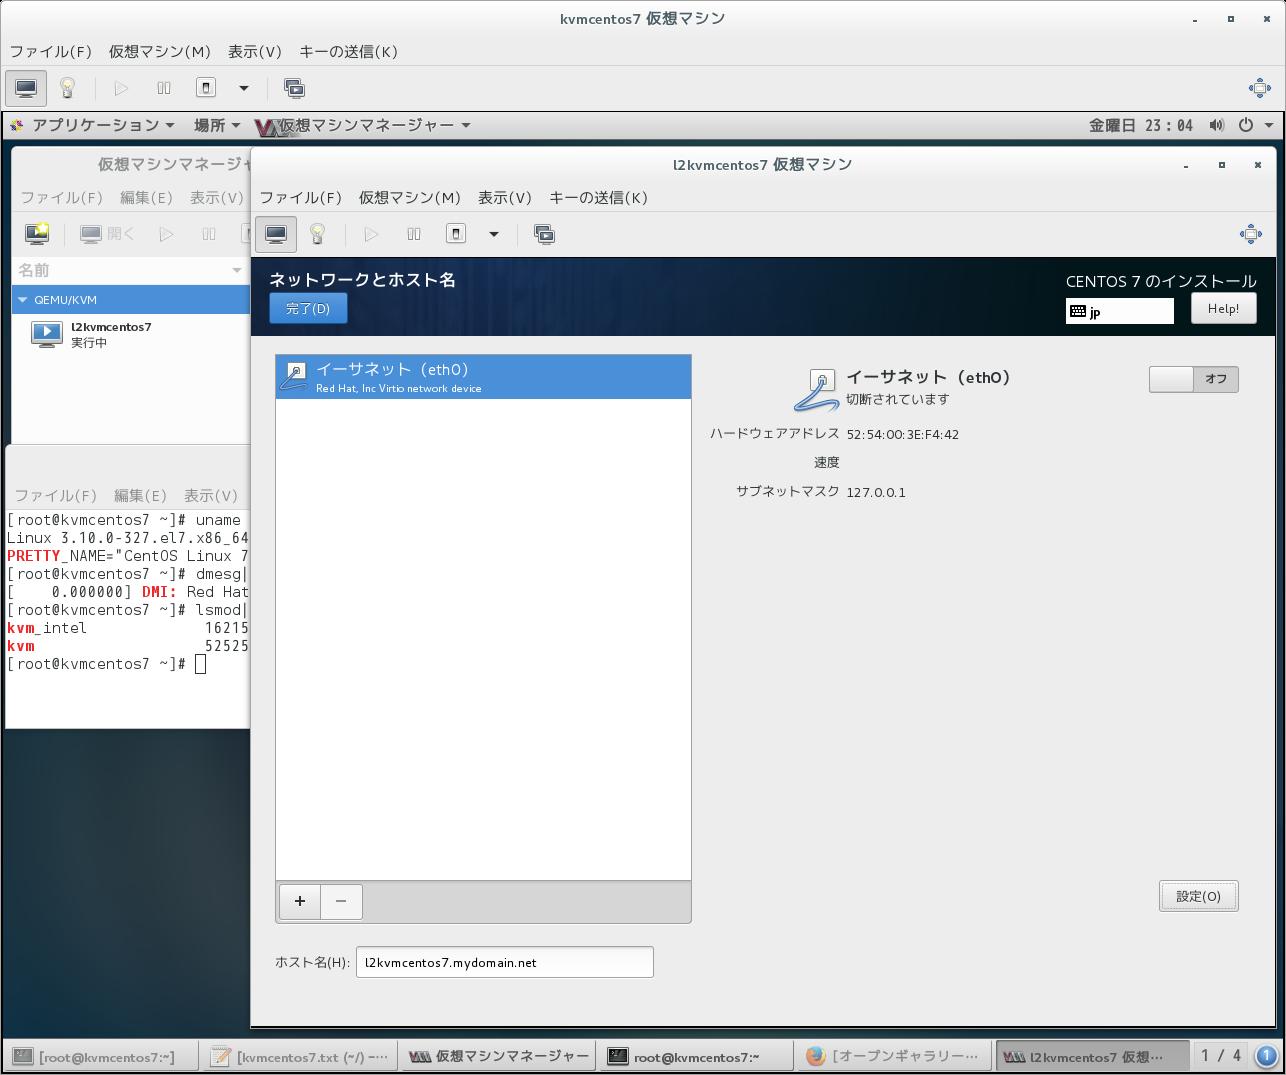Click outer VM shutdown power icon

point(206,88)
